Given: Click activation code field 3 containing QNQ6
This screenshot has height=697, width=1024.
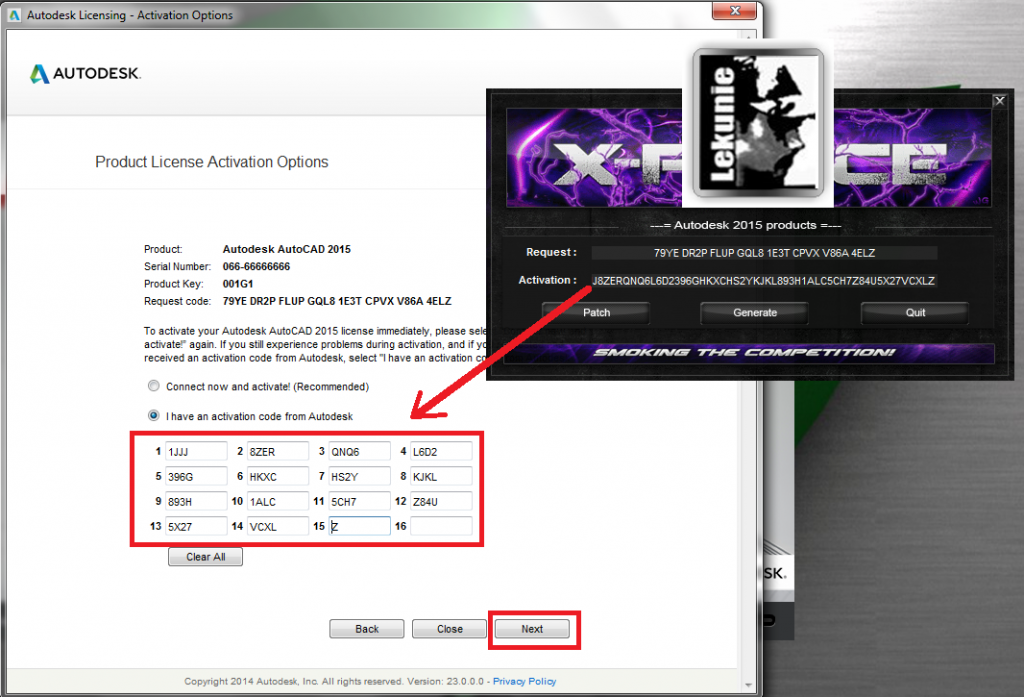Looking at the screenshot, I should pos(359,451).
